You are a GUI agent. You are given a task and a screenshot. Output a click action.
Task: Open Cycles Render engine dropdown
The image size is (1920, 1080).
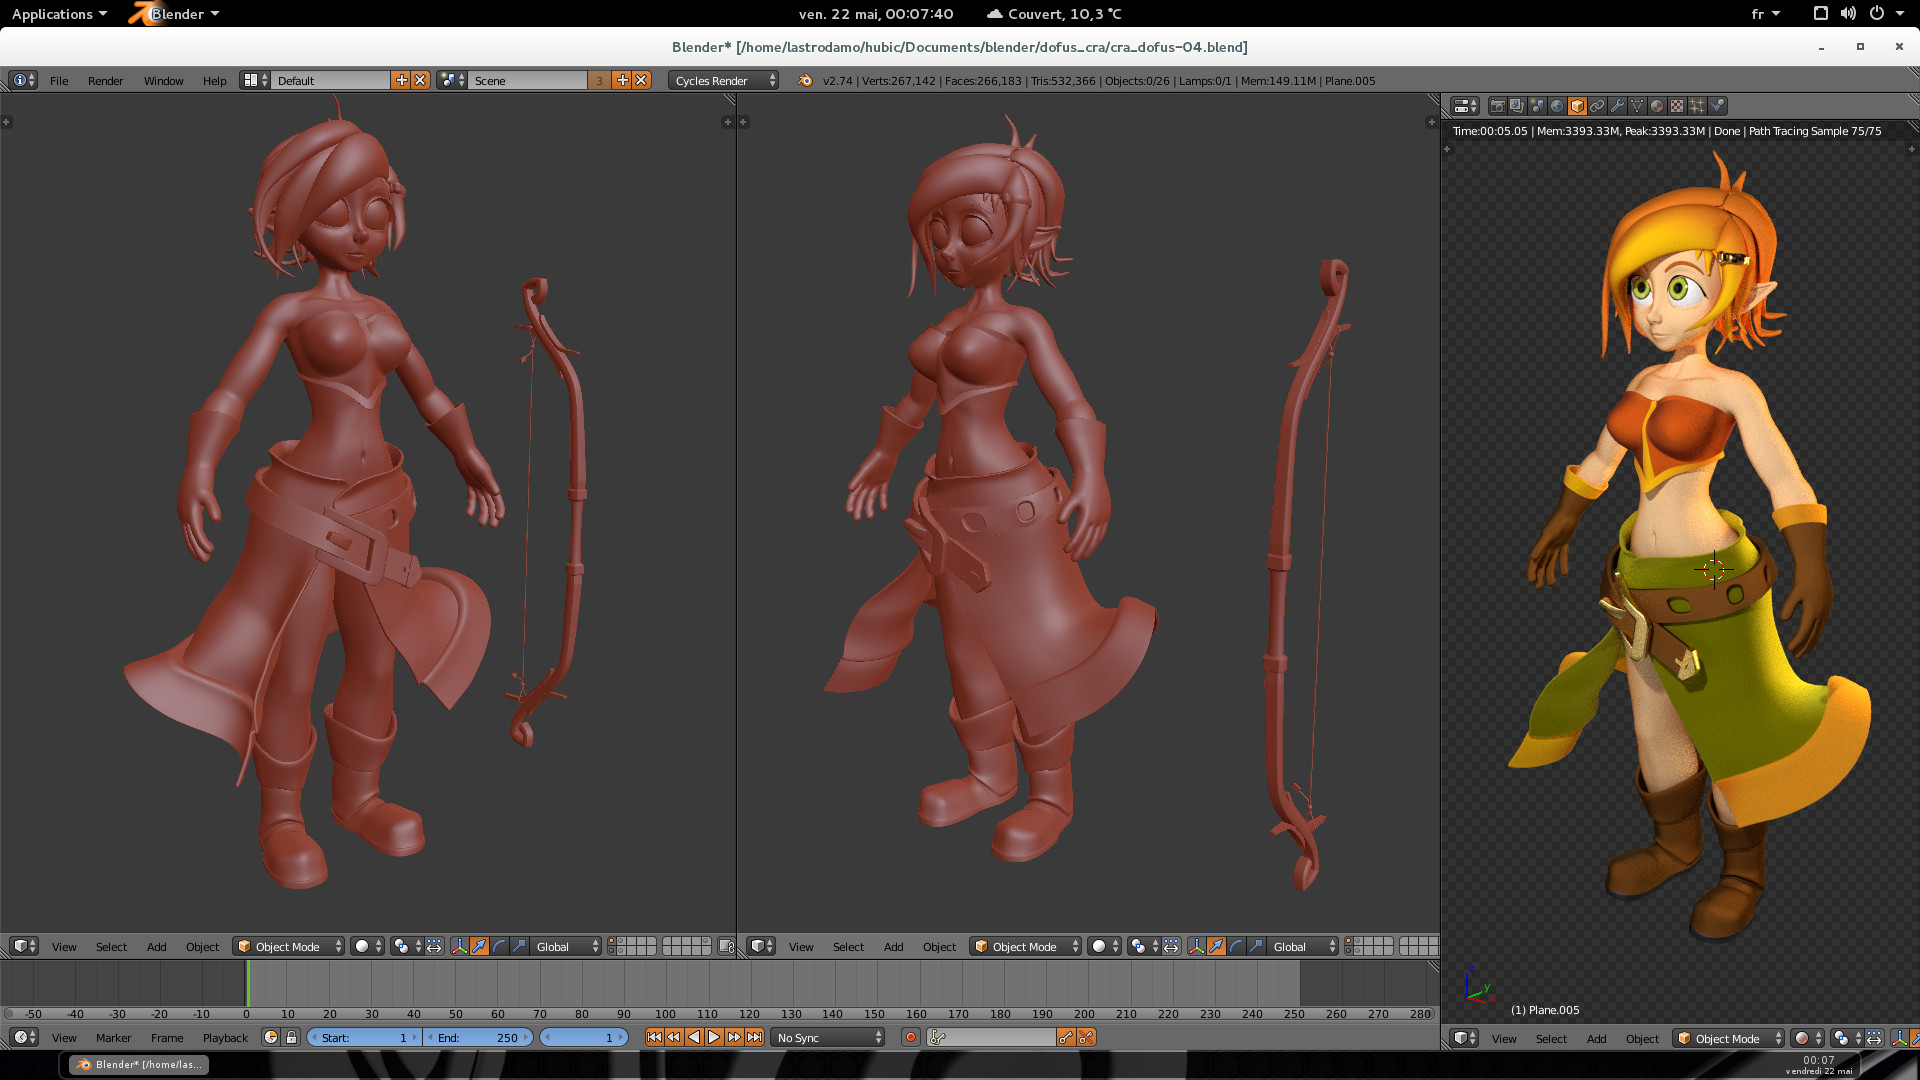[x=723, y=80]
